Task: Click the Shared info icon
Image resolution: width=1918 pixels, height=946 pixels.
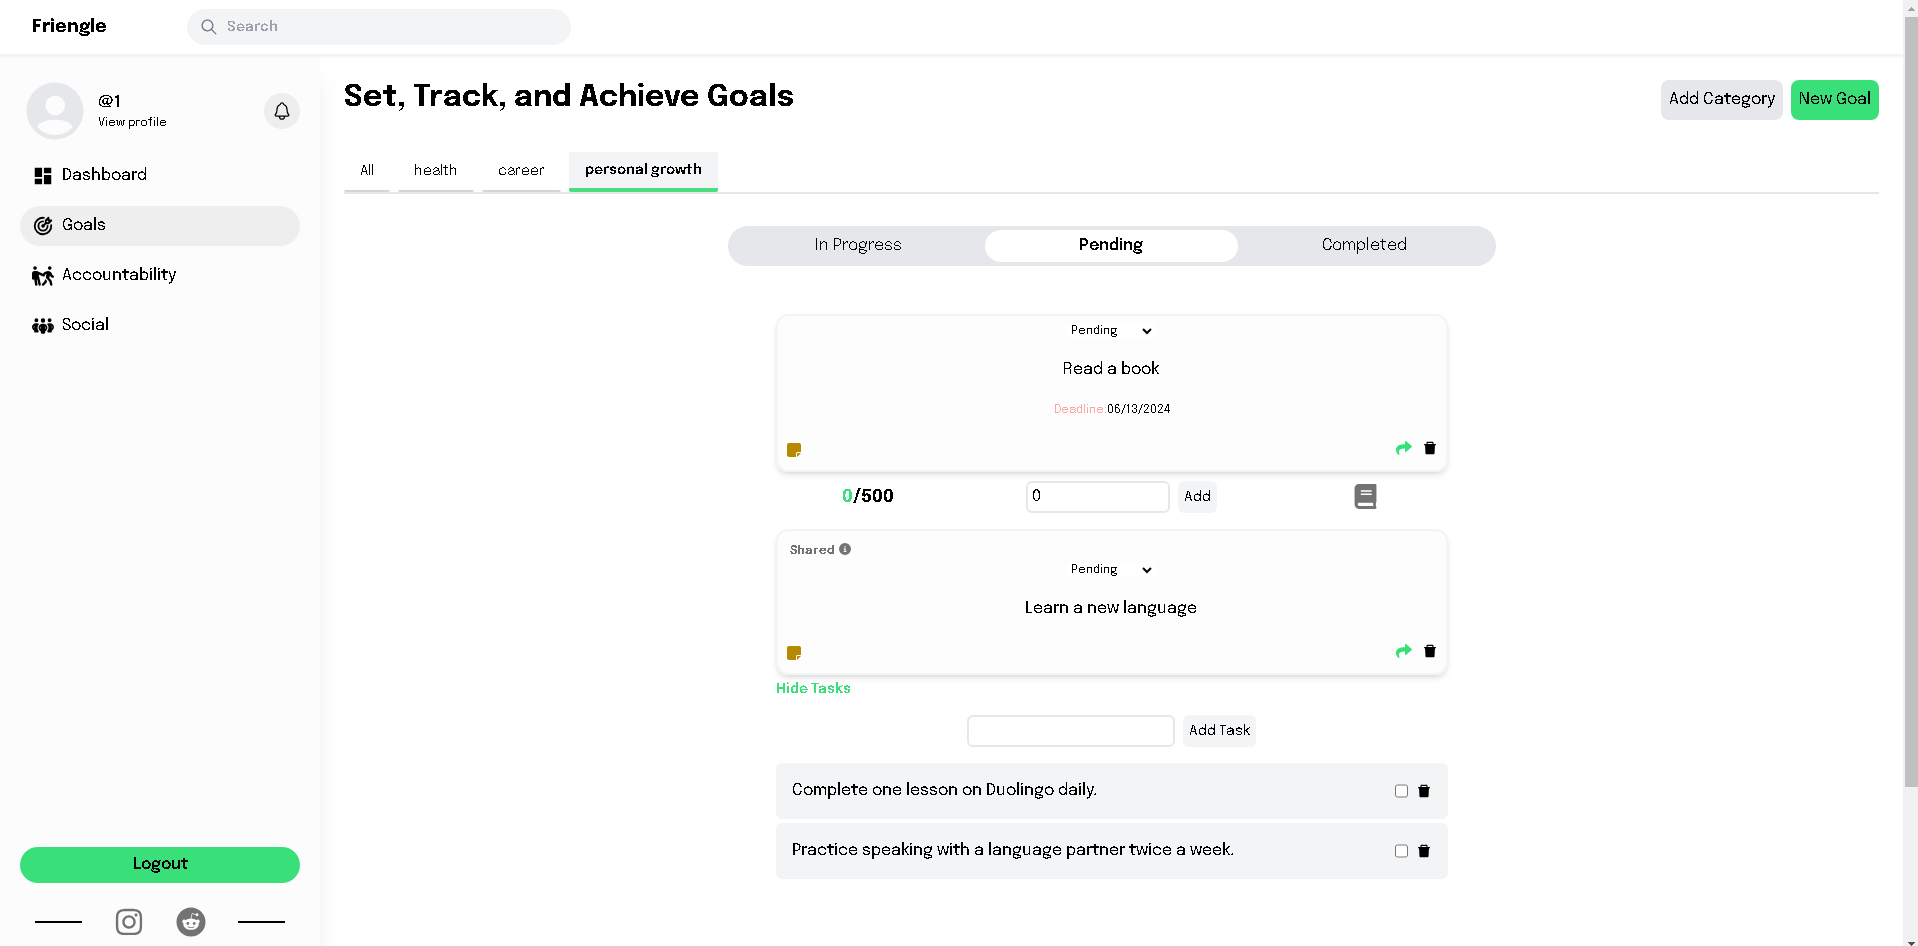Action: coord(845,549)
